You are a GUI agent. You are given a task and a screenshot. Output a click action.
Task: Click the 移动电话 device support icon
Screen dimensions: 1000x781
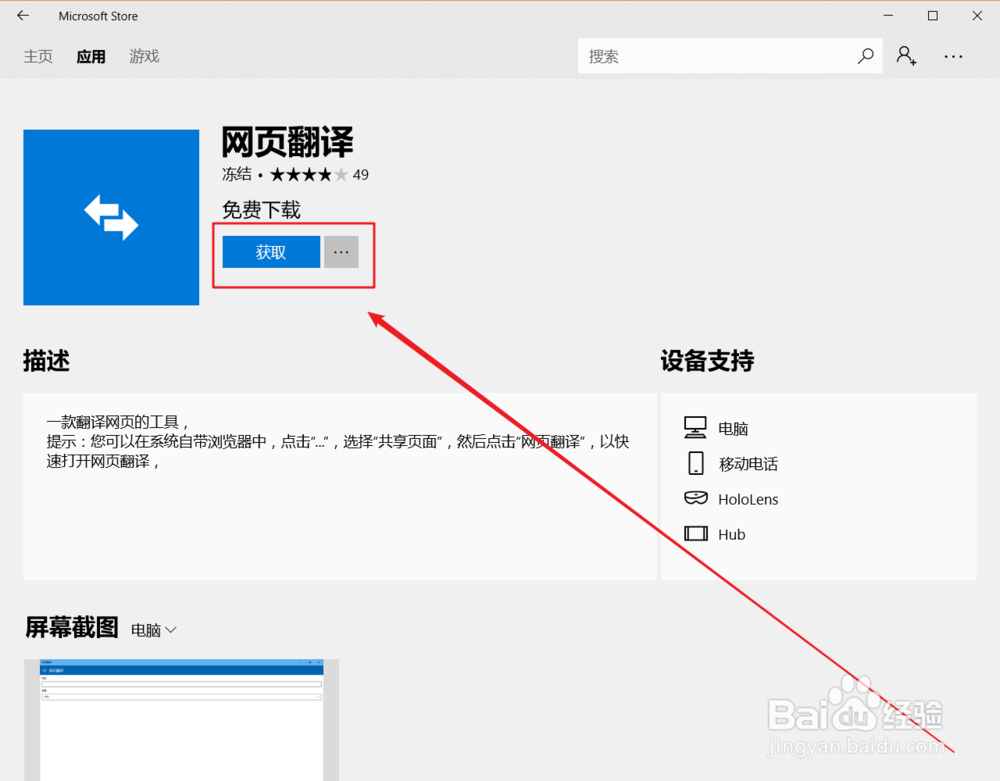click(695, 463)
